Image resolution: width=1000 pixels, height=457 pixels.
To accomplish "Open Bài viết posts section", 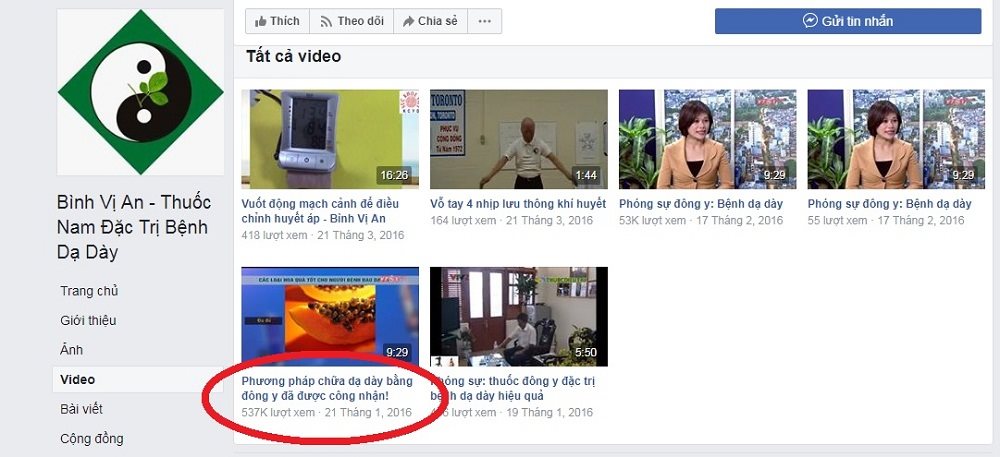I will 81,409.
